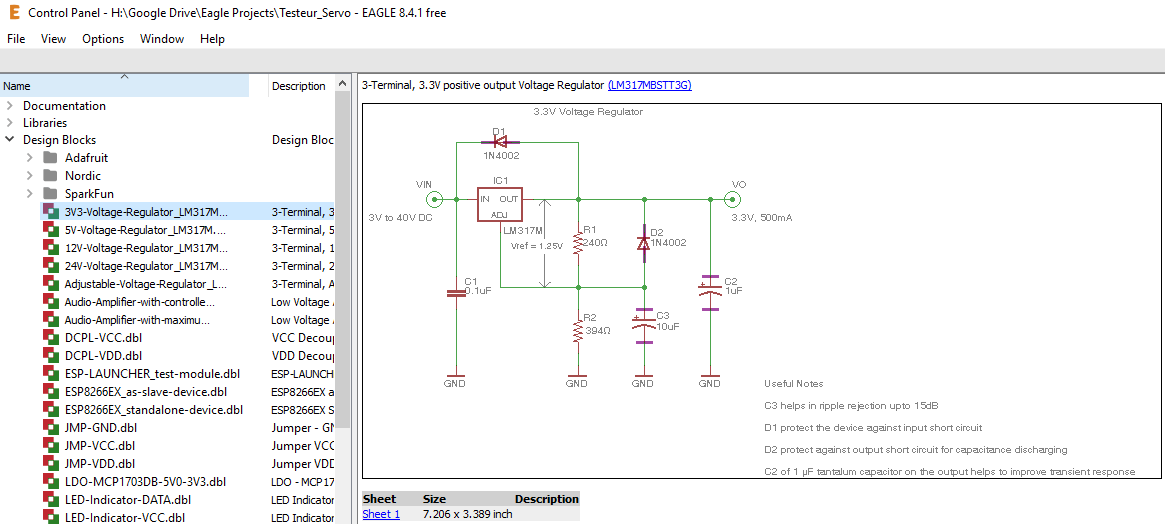Select ESP8266EX_as-slave-device.dbl

point(146,392)
